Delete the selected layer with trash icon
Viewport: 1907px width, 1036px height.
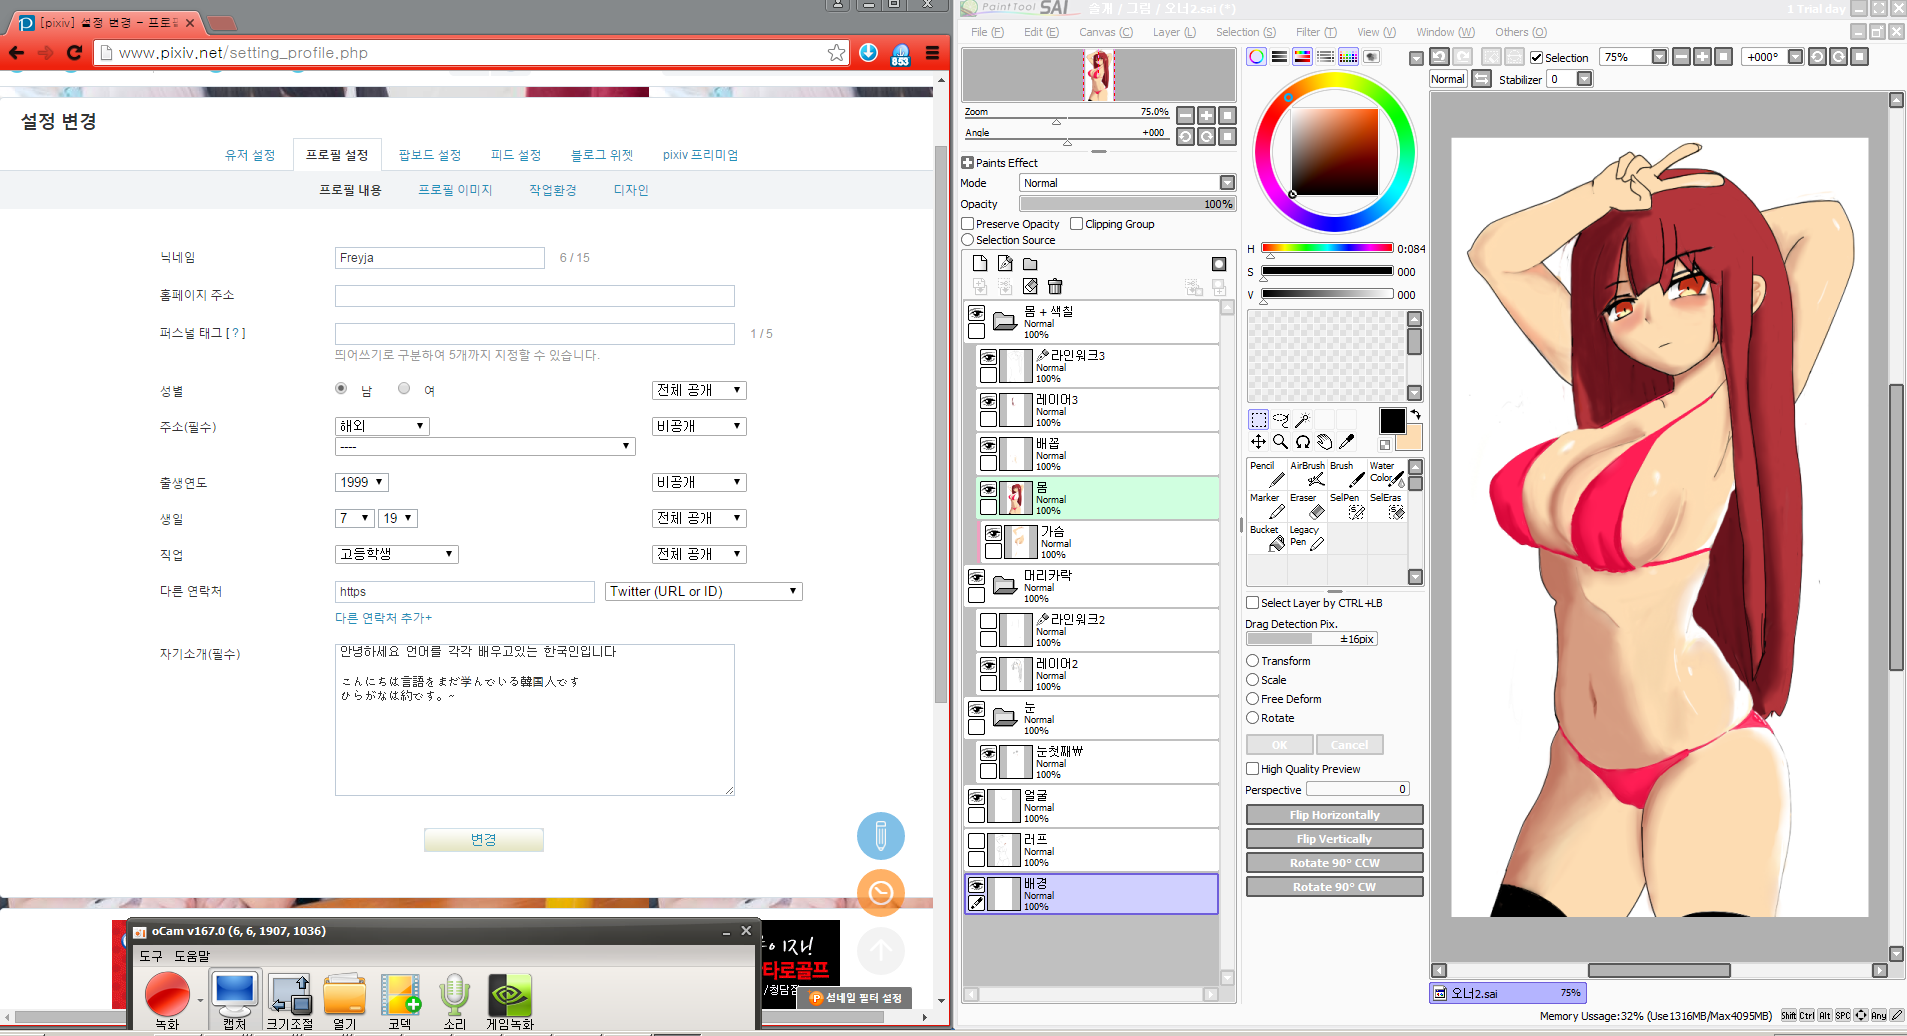pyautogui.click(x=1055, y=287)
